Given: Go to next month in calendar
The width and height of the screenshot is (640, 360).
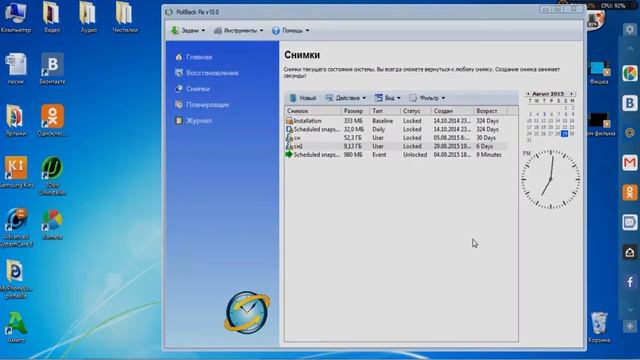Looking at the screenshot, I should tap(571, 94).
